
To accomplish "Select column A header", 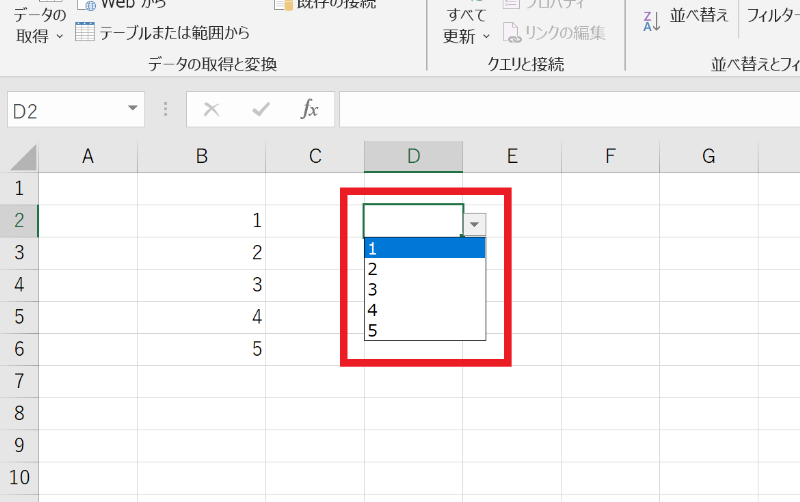I will (x=88, y=157).
